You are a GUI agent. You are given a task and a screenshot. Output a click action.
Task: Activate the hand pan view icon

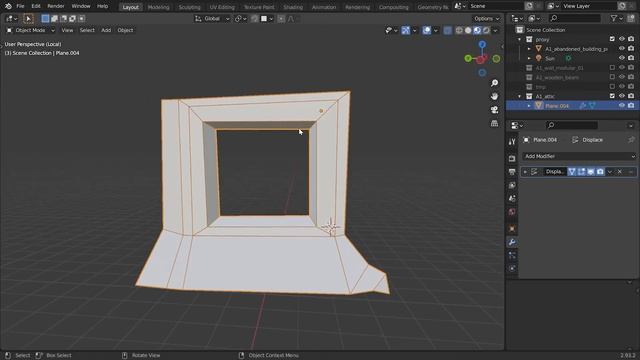[494, 97]
